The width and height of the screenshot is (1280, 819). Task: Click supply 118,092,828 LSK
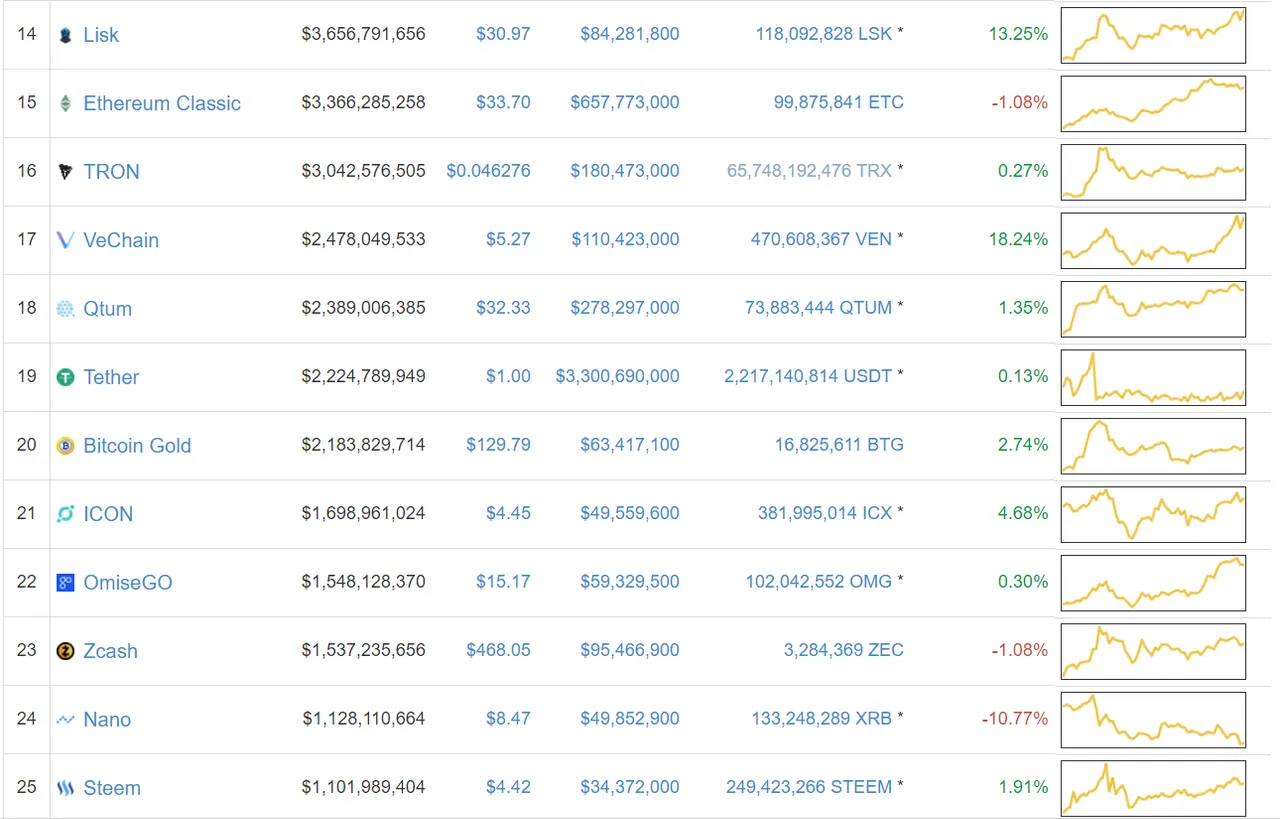tap(824, 34)
